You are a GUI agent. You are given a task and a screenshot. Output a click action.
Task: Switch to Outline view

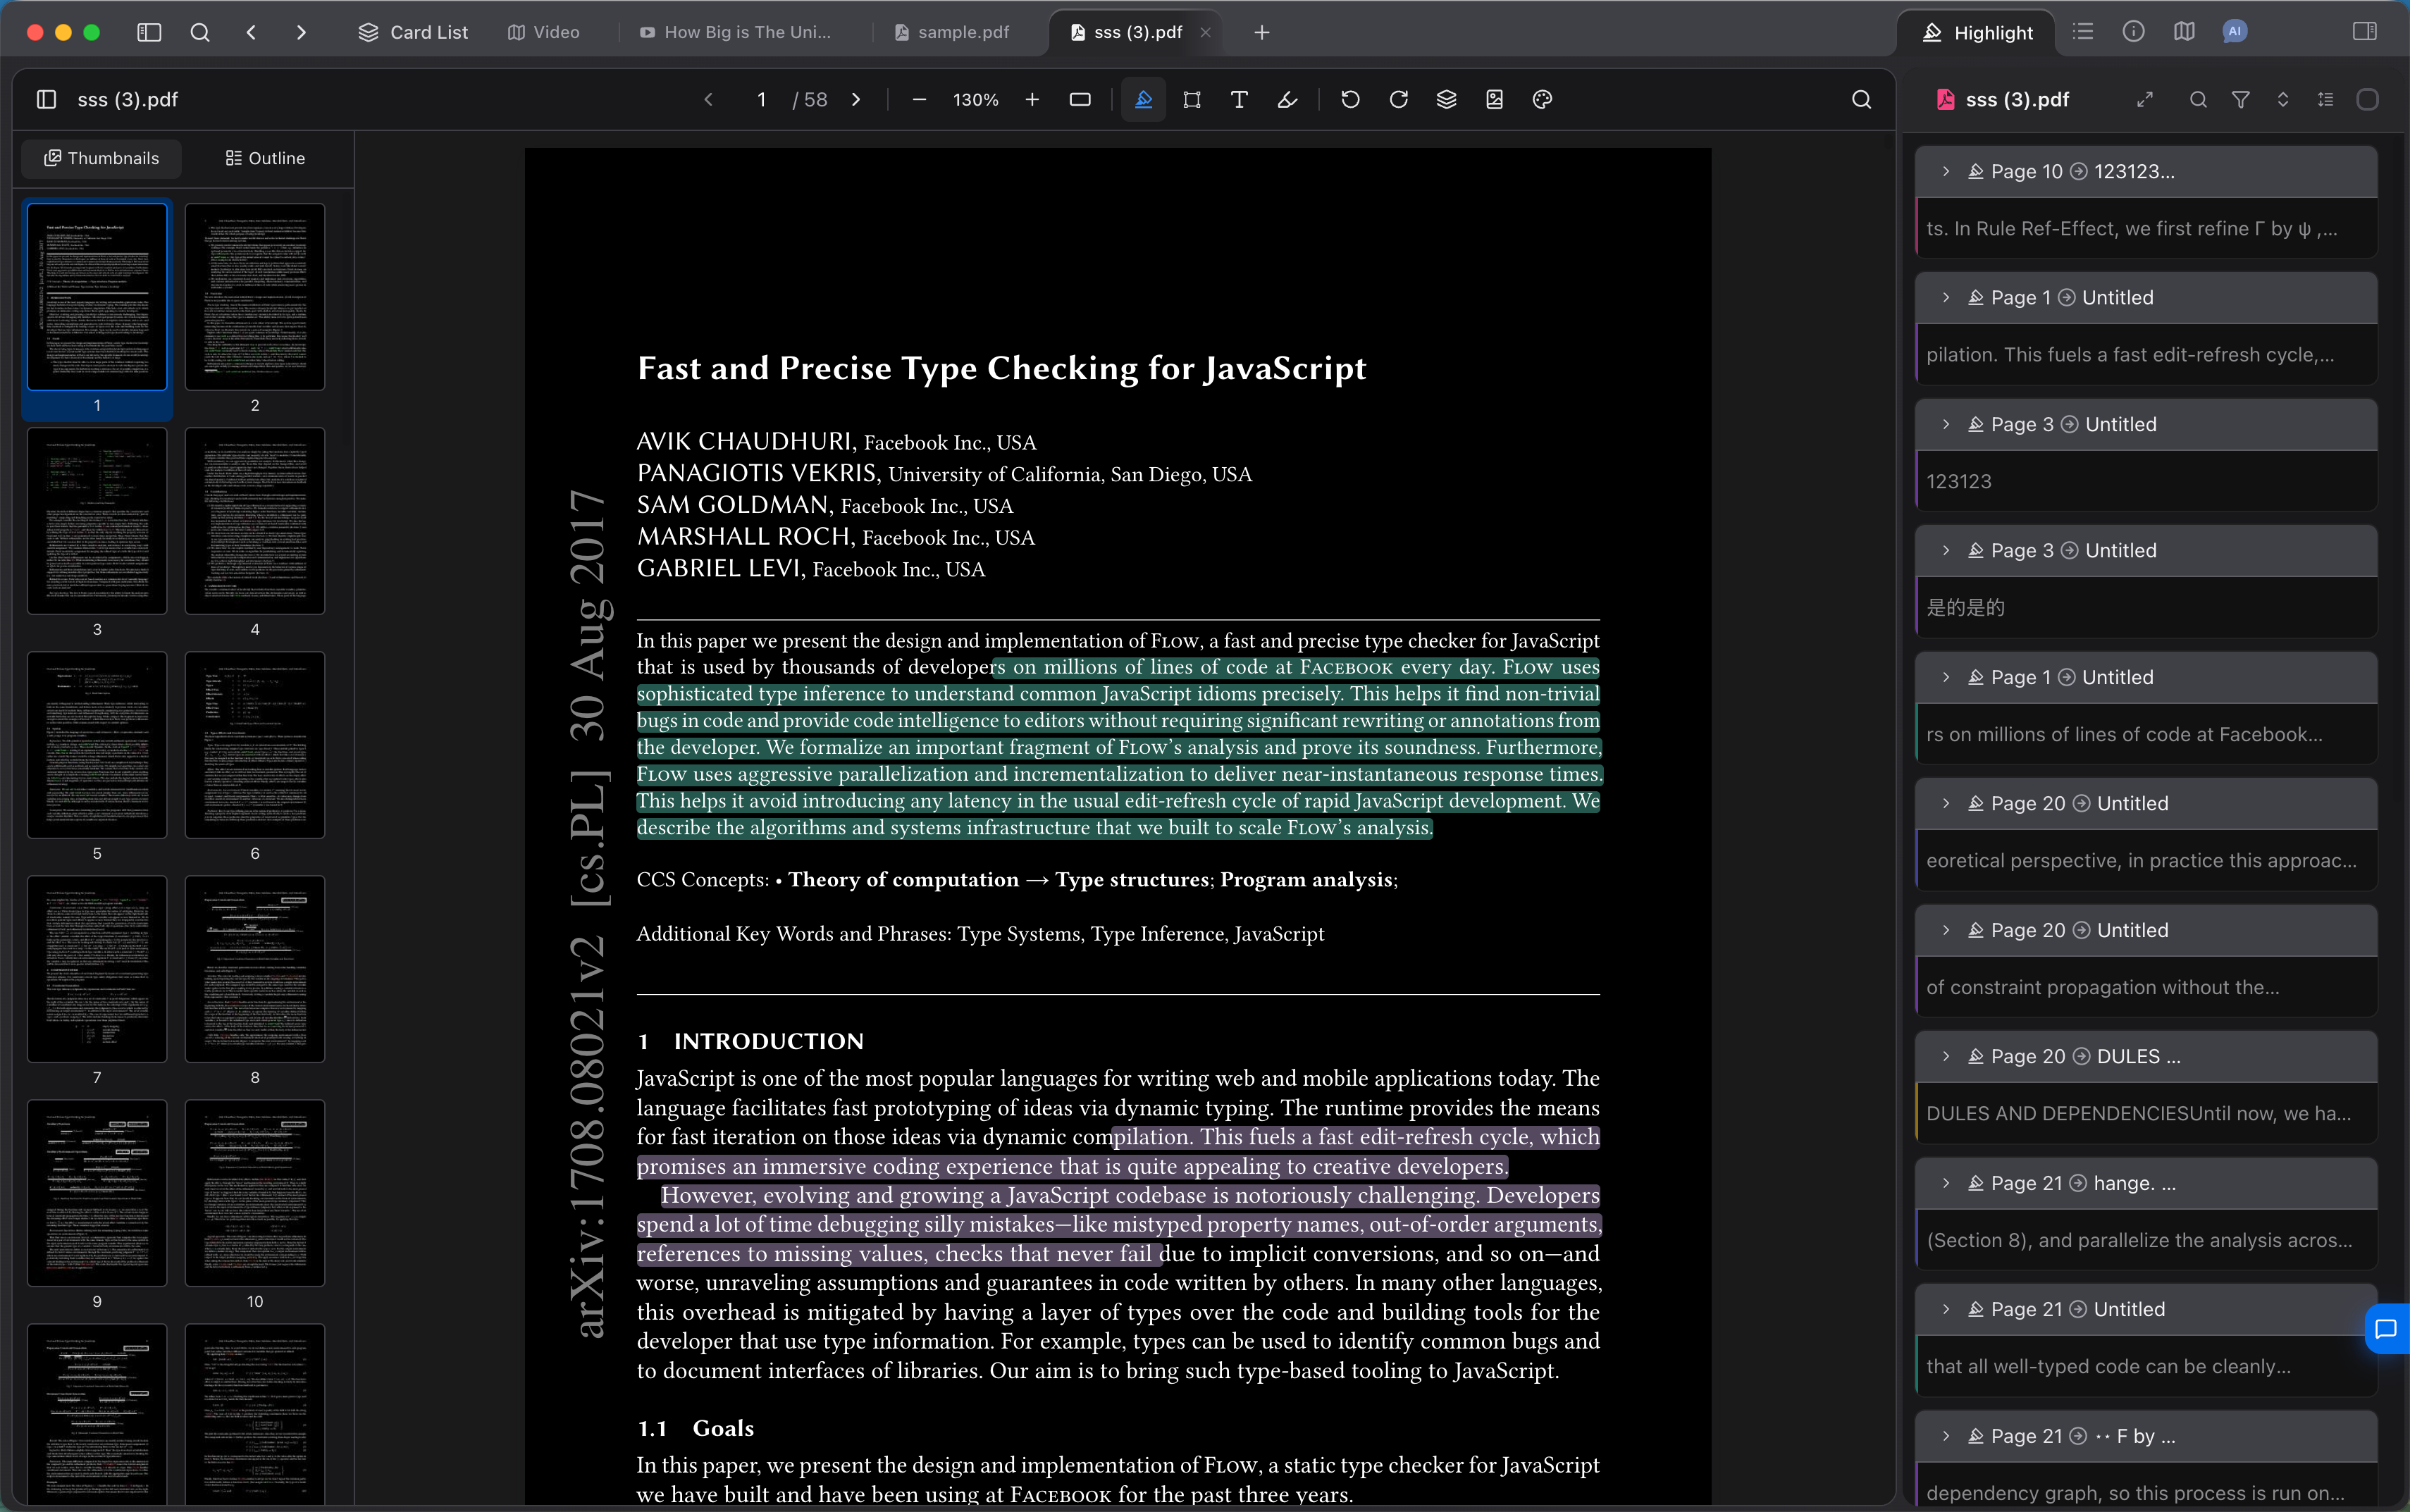[265, 158]
